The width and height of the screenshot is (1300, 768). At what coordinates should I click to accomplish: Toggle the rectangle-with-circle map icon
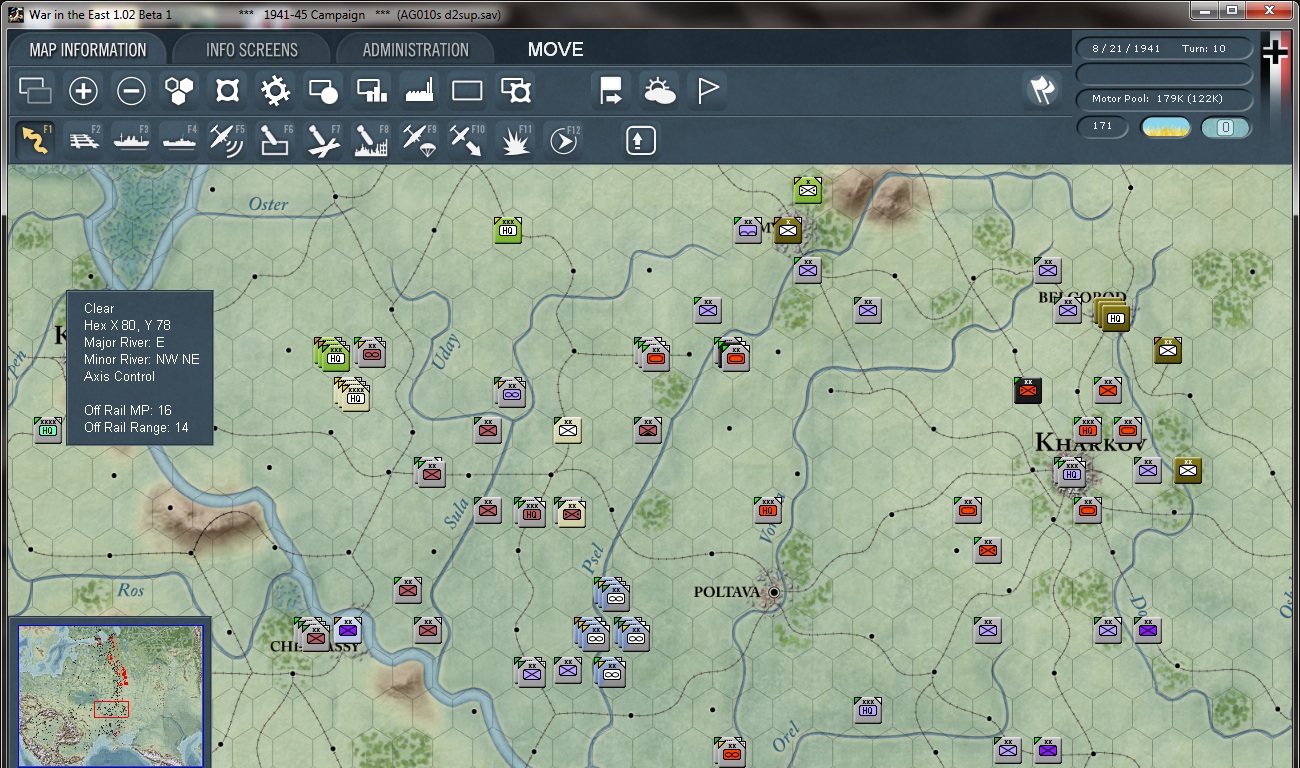323,92
